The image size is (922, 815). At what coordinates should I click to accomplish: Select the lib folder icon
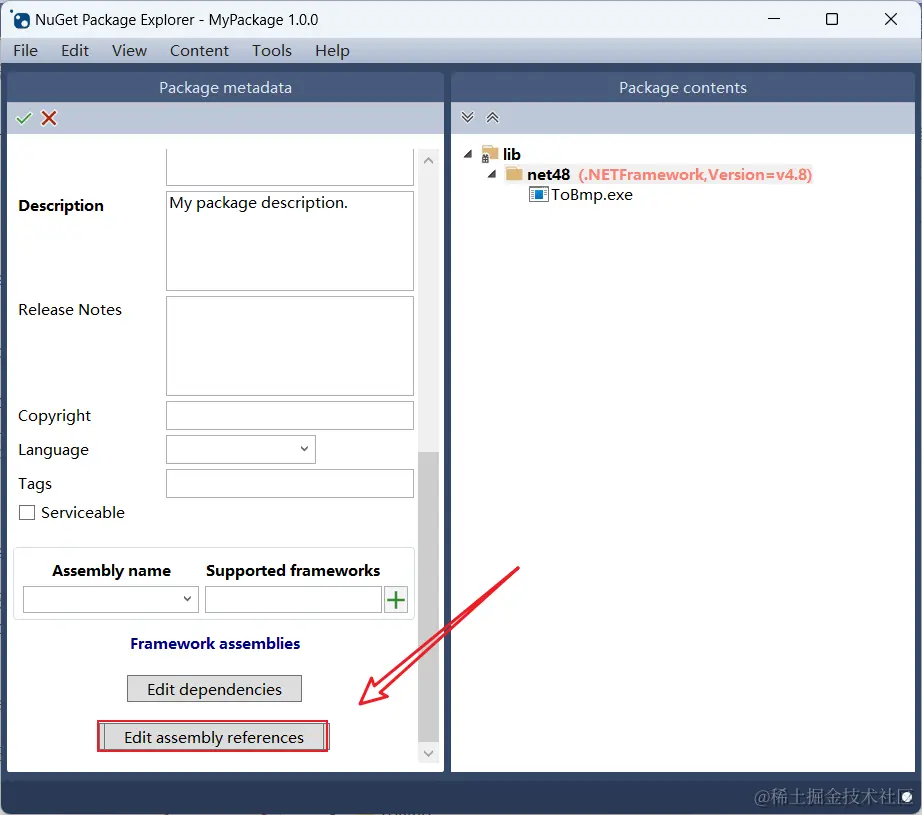pyautogui.click(x=489, y=153)
